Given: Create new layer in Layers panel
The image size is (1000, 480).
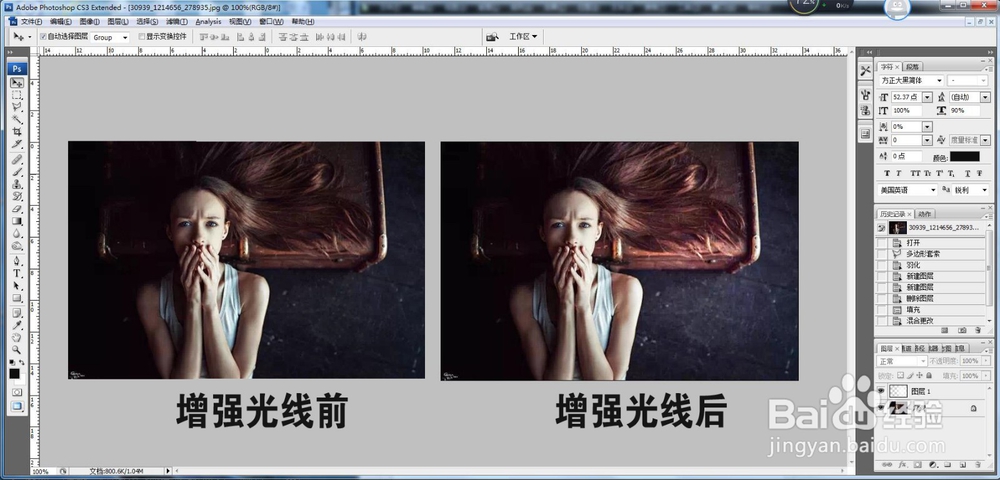Looking at the screenshot, I should tap(962, 465).
